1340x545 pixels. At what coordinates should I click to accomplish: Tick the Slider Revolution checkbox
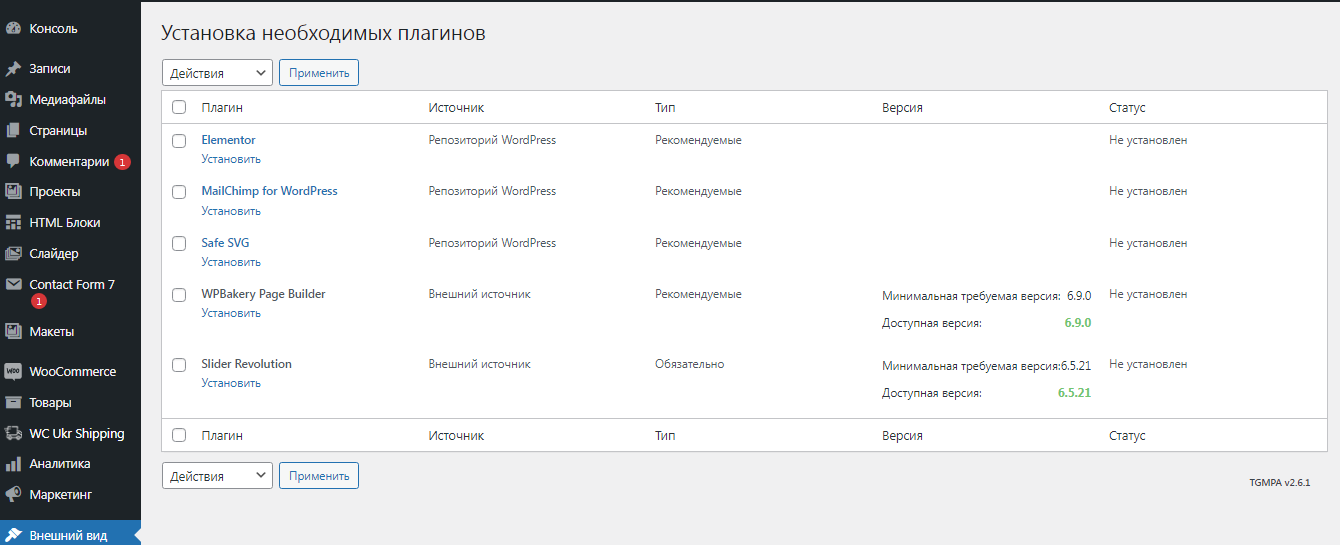point(179,365)
